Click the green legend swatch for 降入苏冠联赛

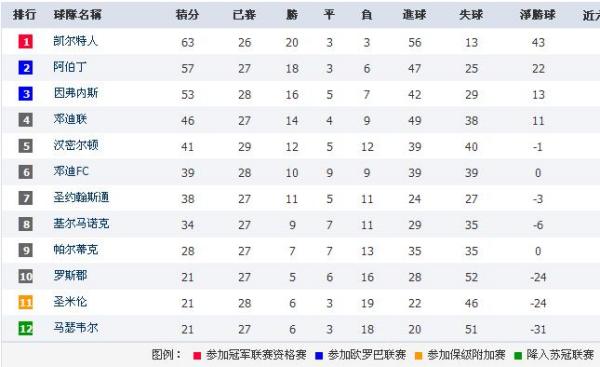(518, 356)
